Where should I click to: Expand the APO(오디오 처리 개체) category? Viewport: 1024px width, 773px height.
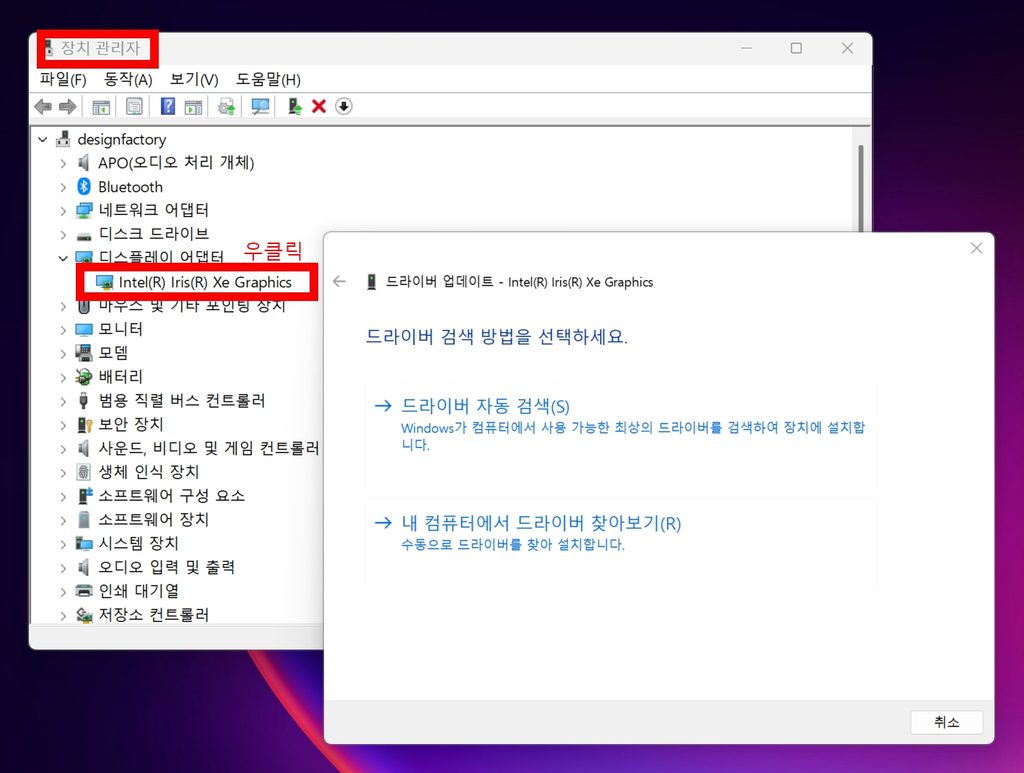click(x=63, y=163)
